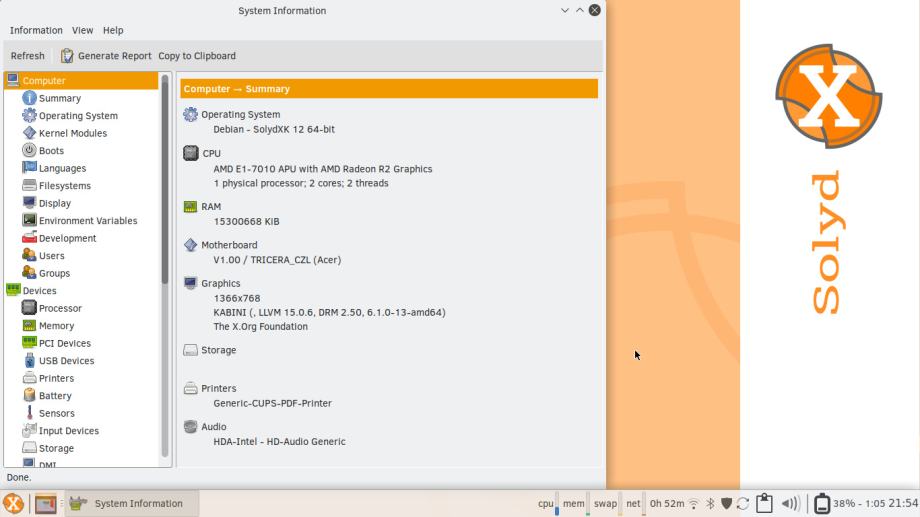
Task: Click Copy to Clipboard button
Action: (x=197, y=56)
